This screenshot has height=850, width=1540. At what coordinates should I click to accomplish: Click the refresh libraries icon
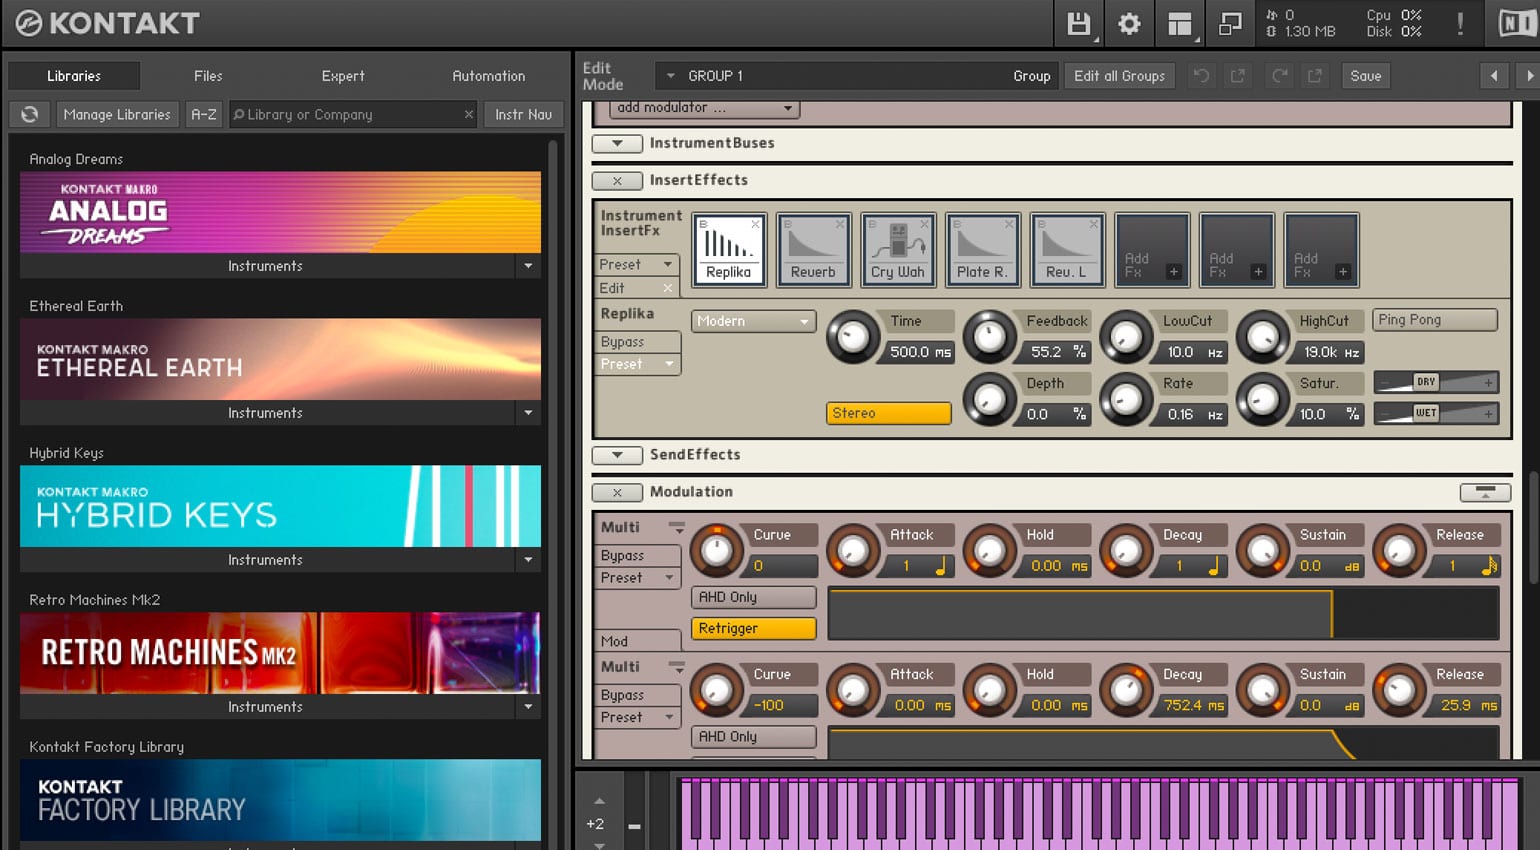[30, 115]
